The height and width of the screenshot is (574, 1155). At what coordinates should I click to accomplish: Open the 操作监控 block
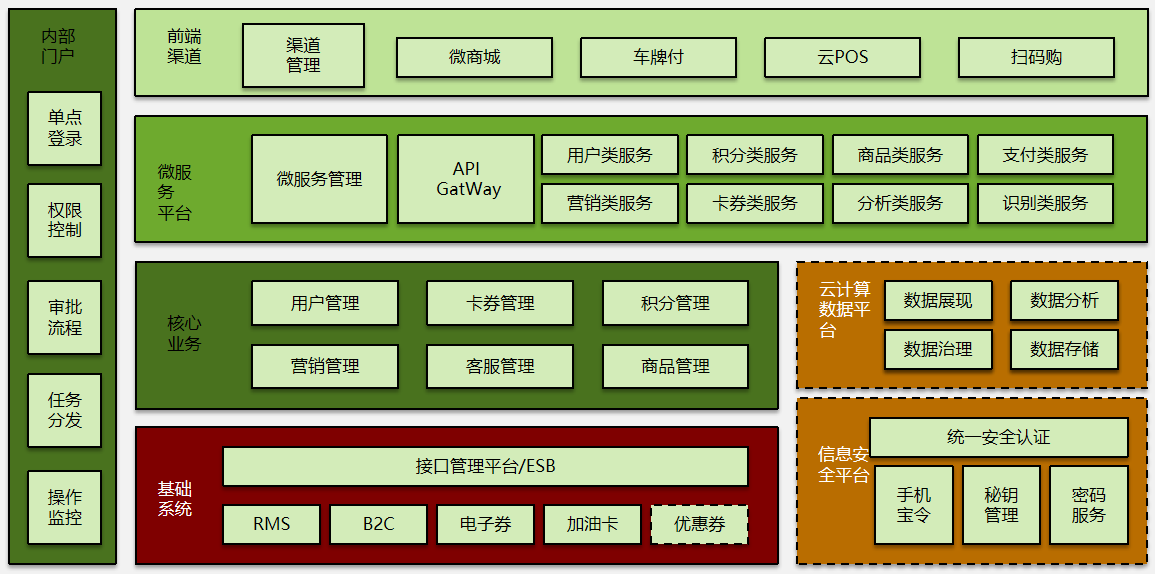pos(65,507)
